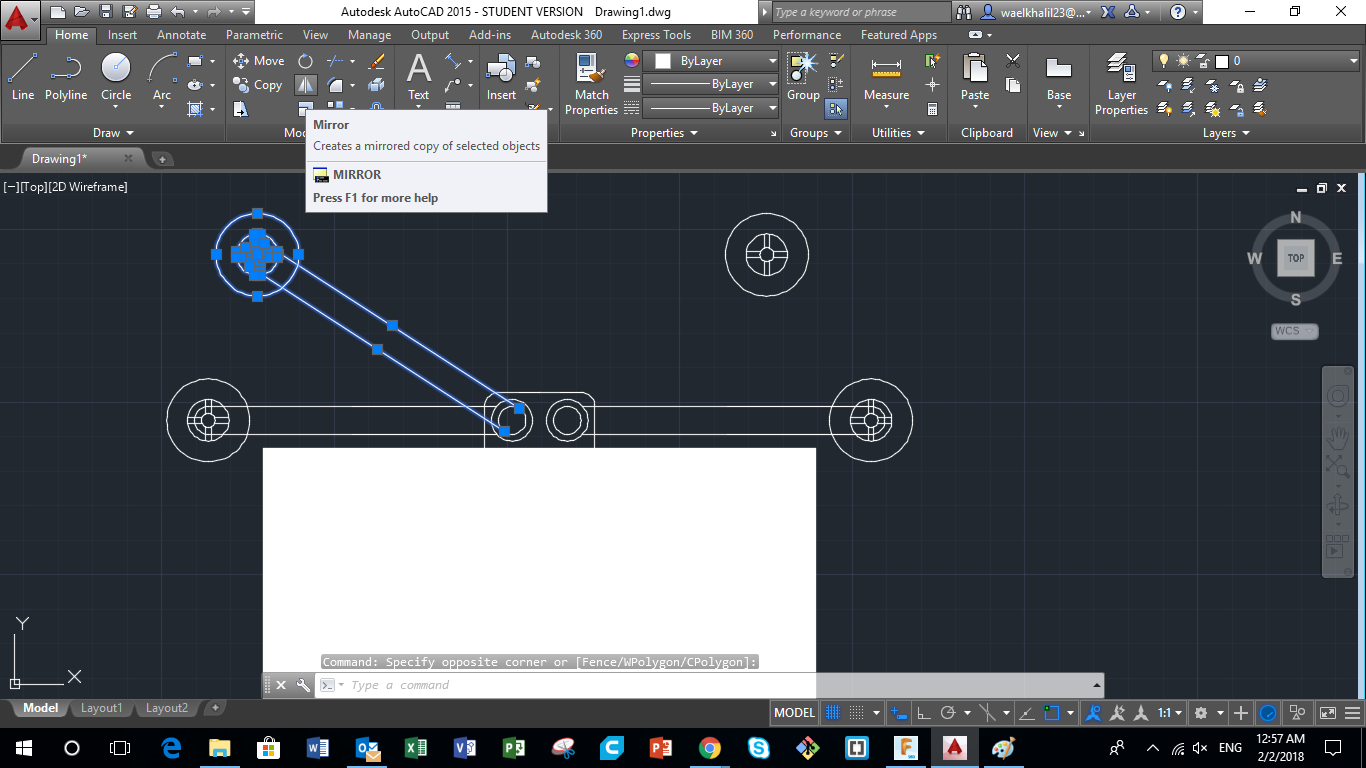Screen dimensions: 1366x768
Task: Click the MODEL space button
Action: coord(795,713)
